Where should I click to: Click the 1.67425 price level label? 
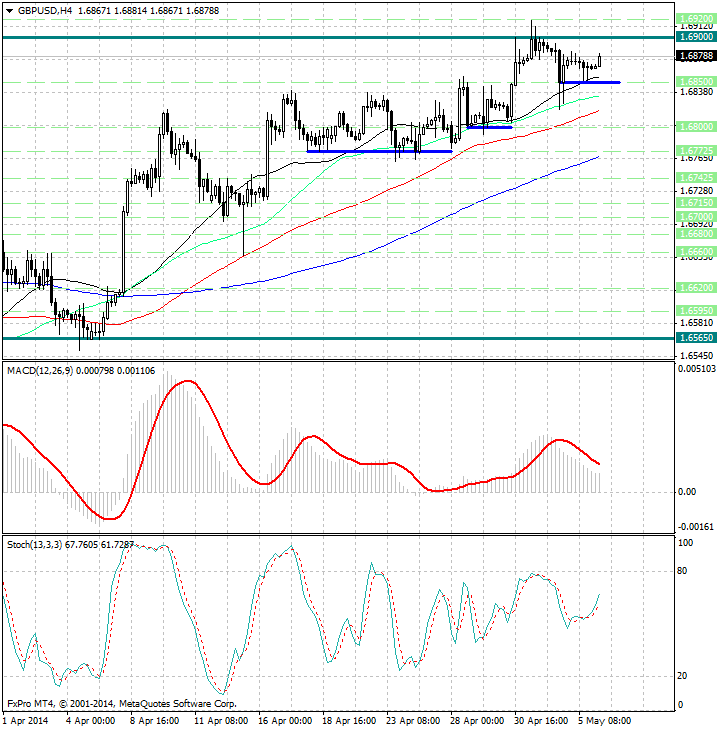tap(694, 177)
